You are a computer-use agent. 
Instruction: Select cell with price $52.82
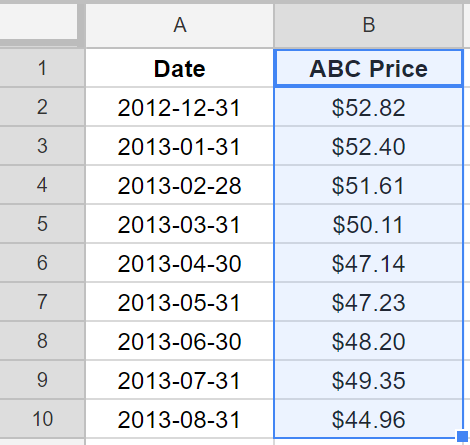368,107
